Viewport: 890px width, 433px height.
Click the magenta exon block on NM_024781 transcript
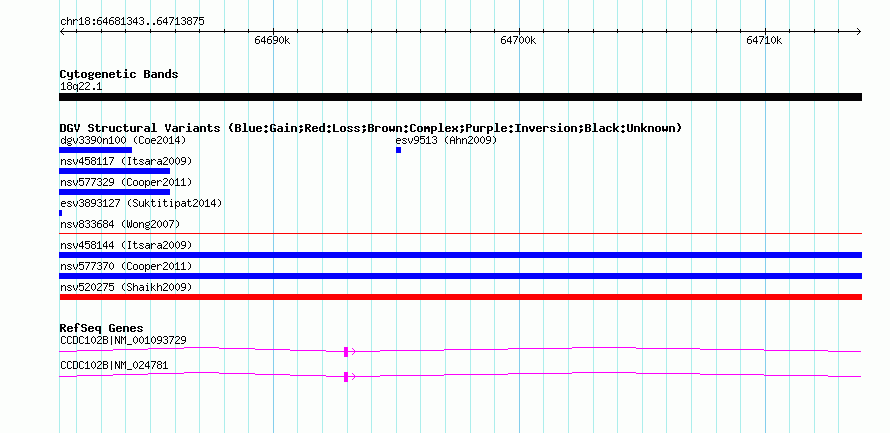(346, 377)
